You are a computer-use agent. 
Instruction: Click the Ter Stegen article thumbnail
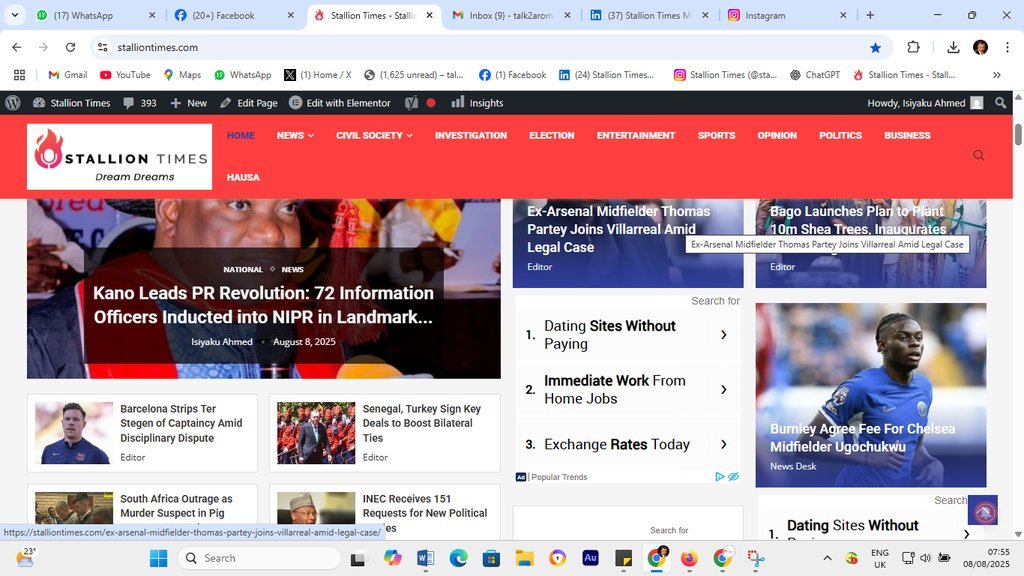point(74,432)
